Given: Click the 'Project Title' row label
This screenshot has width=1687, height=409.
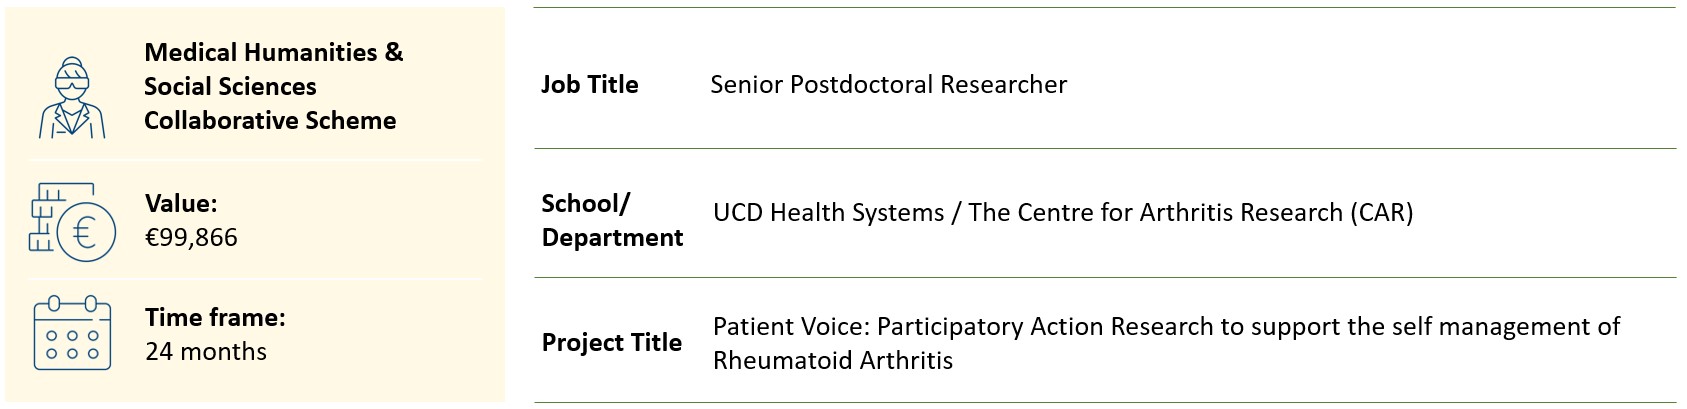Looking at the screenshot, I should pos(611,342).
